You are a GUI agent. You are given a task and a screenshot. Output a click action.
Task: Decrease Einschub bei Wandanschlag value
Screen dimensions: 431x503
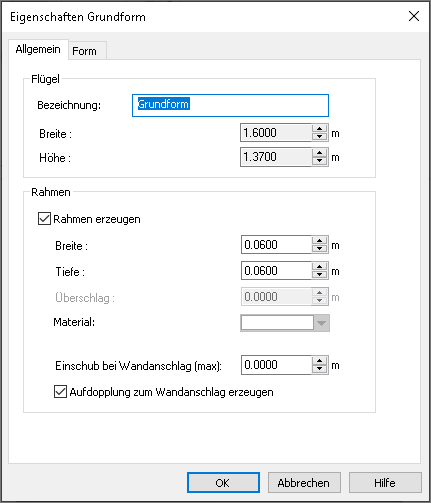pyautogui.click(x=320, y=369)
